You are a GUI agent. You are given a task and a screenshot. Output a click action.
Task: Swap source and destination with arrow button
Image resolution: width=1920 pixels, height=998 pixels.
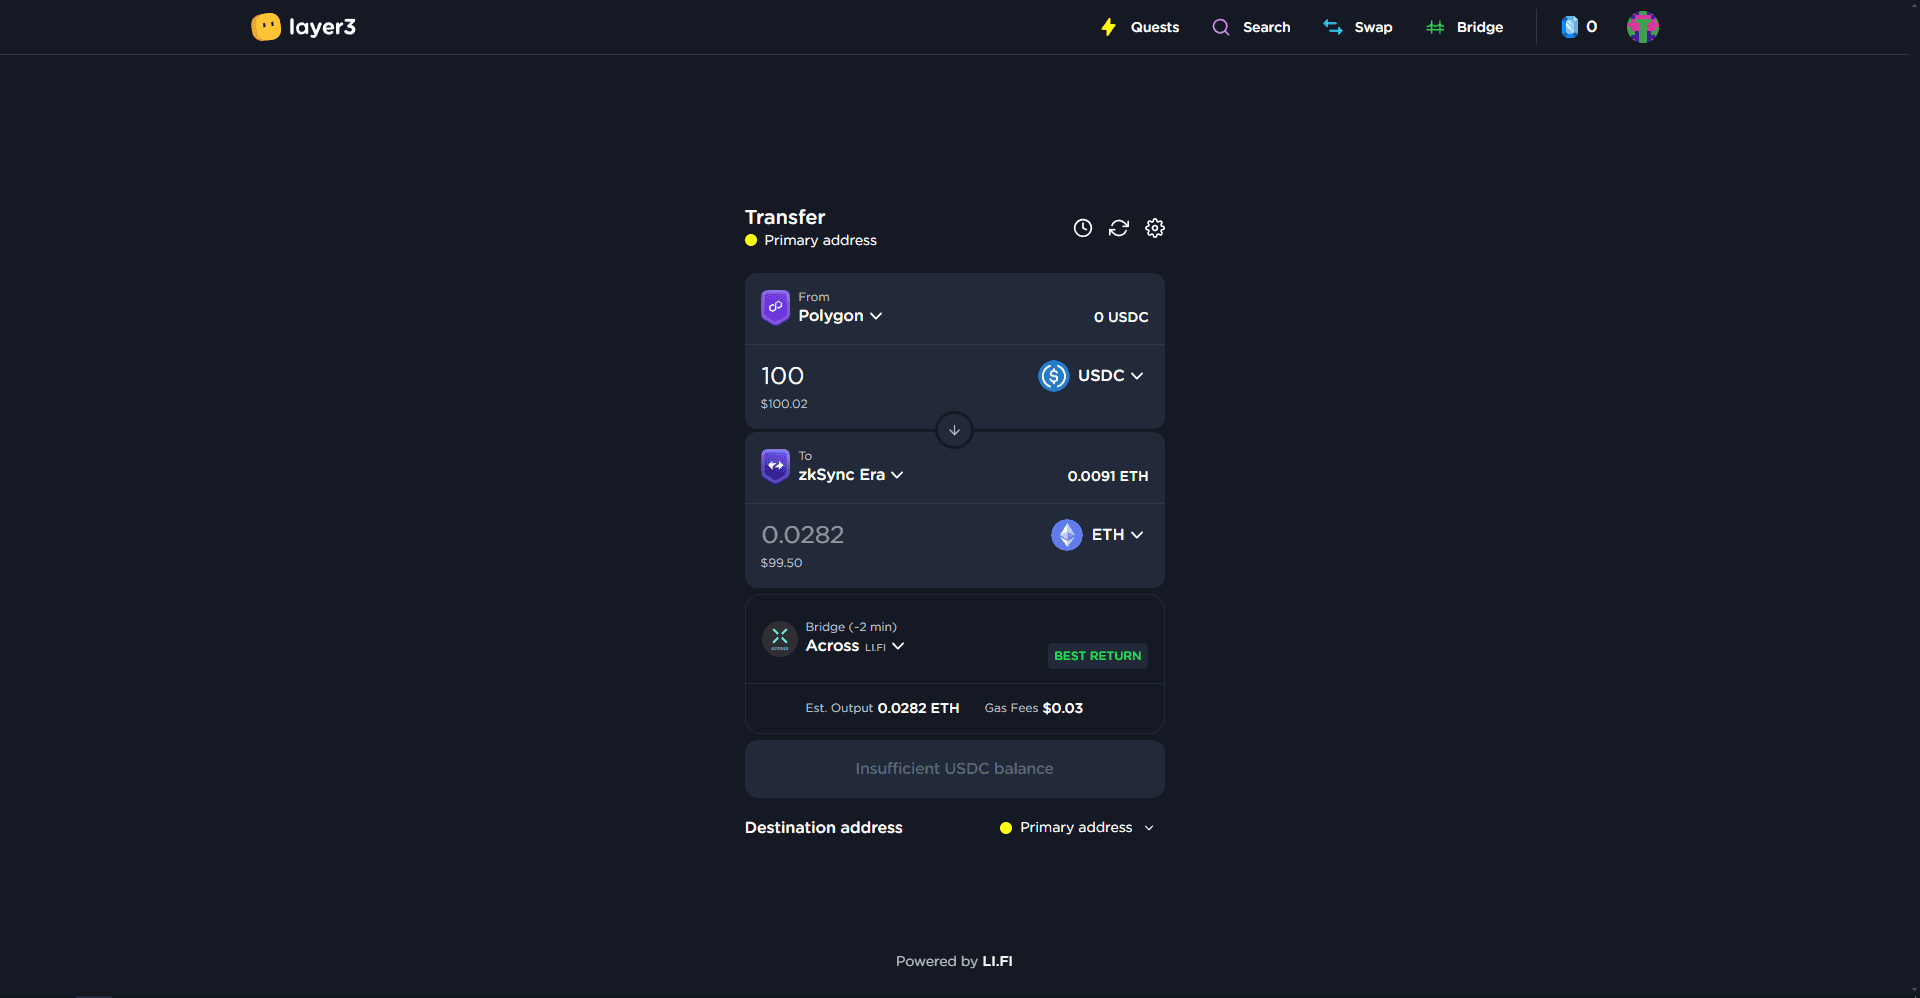coord(954,430)
